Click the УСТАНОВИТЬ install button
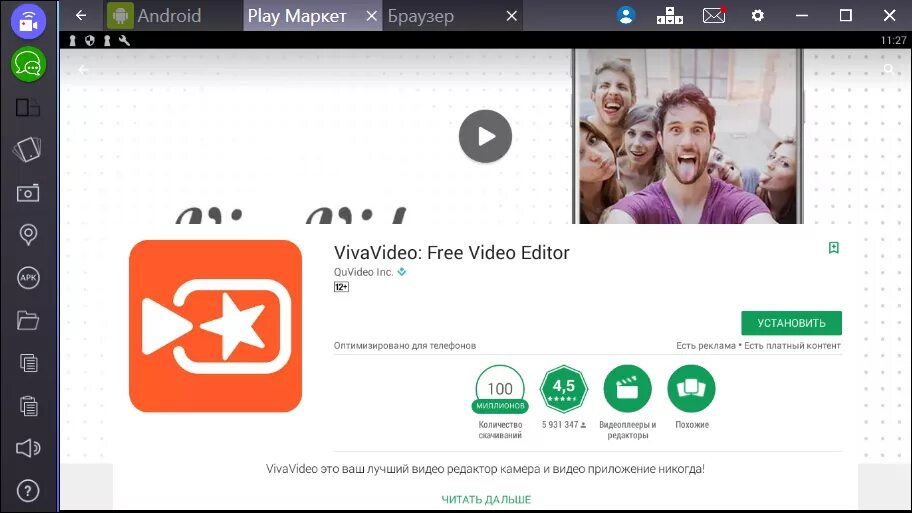Screen dimensions: 912x513 (792, 323)
